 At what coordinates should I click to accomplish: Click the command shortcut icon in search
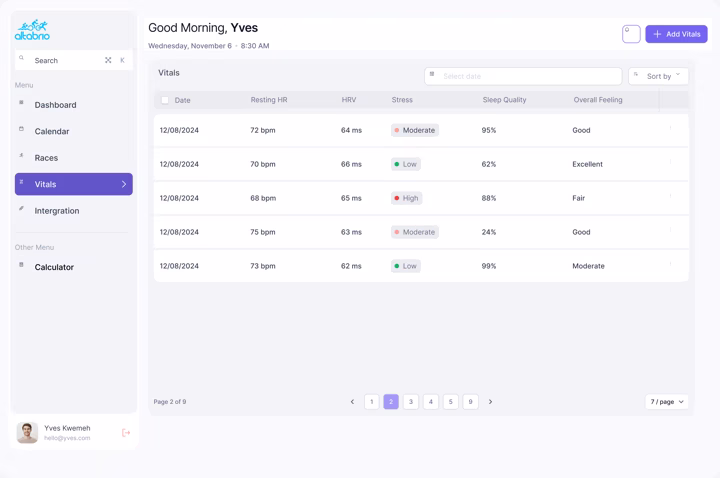pyautogui.click(x=108, y=60)
